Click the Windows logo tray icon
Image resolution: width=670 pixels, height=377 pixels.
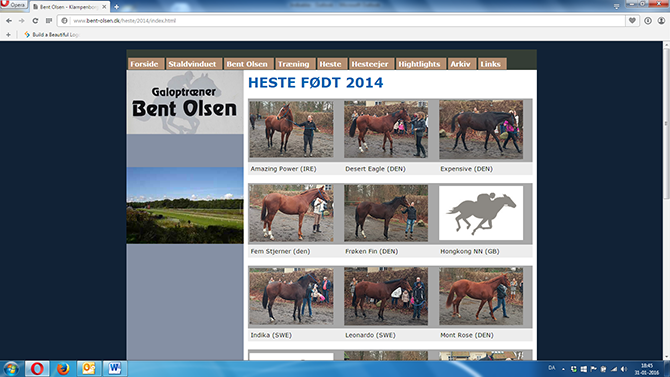tap(583, 369)
